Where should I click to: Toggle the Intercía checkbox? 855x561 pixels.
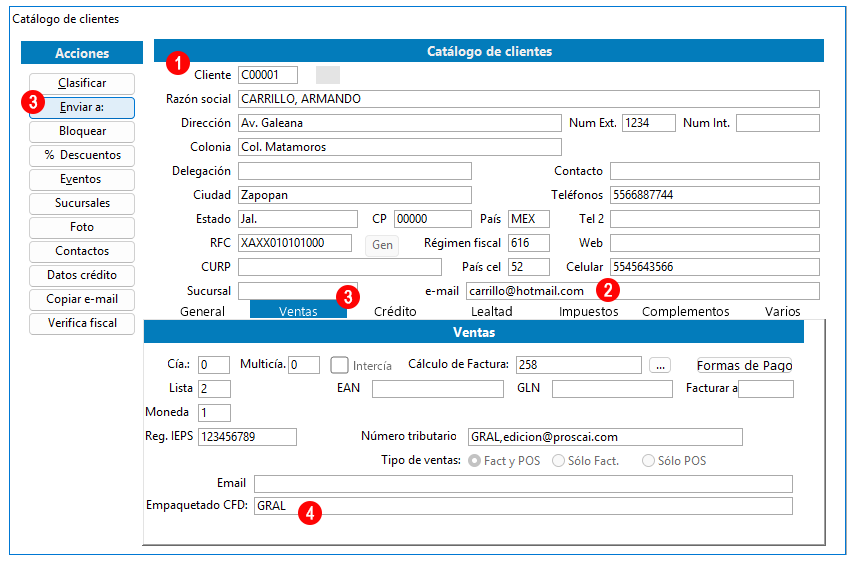[339, 365]
